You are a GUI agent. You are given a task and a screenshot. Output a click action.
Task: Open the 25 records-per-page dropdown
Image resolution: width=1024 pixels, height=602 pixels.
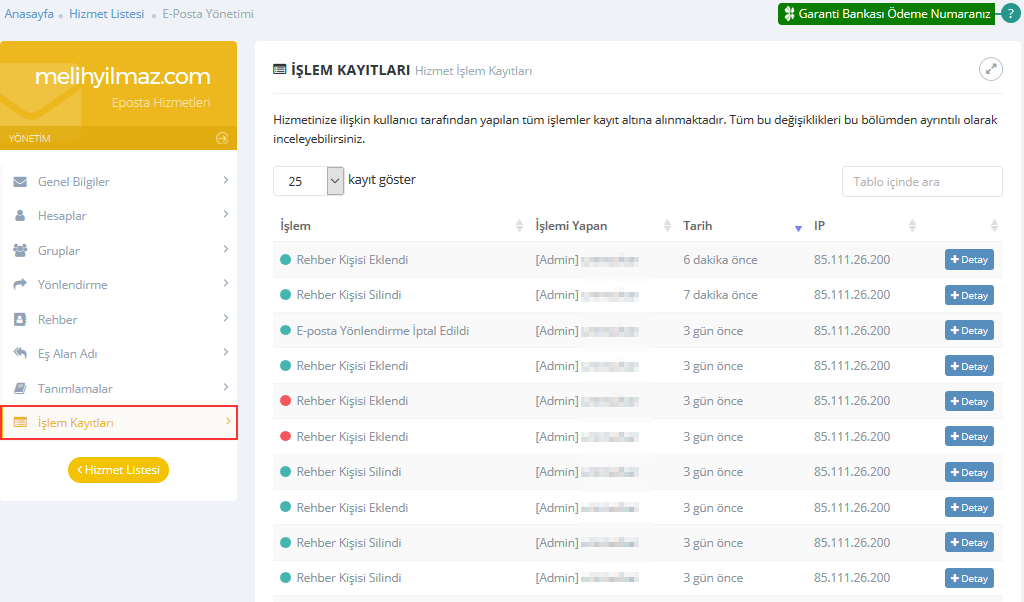tap(308, 181)
